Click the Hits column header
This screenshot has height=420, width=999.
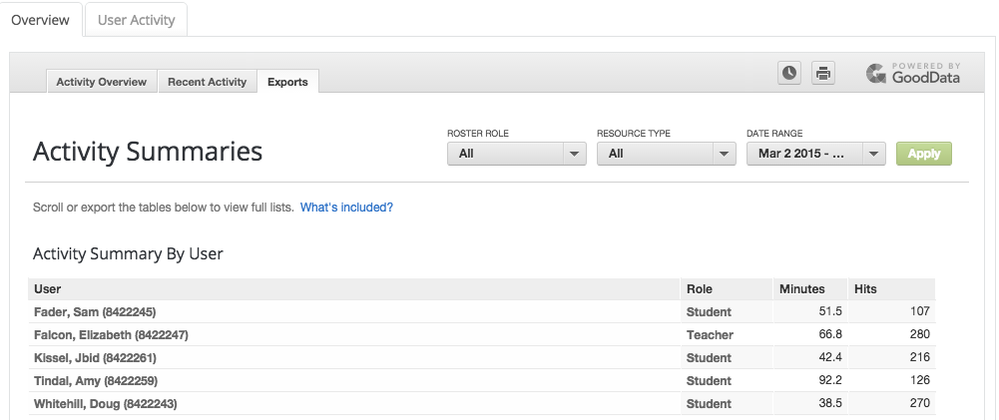coord(865,289)
